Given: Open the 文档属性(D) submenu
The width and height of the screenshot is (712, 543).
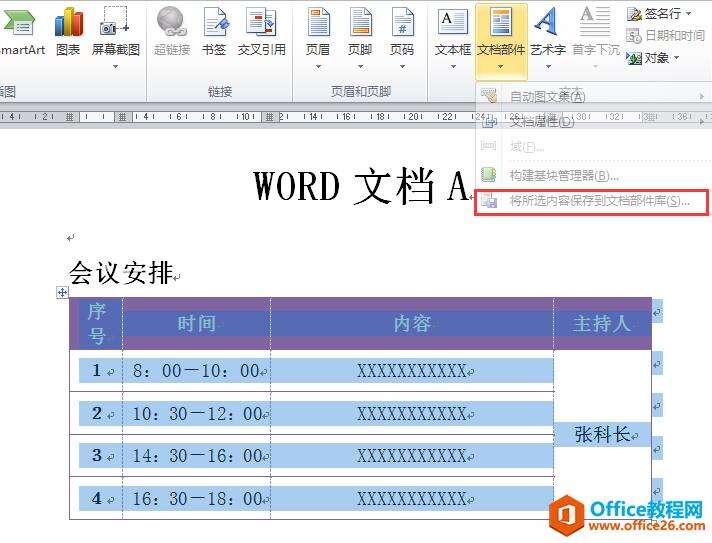Looking at the screenshot, I should pyautogui.click(x=593, y=121).
